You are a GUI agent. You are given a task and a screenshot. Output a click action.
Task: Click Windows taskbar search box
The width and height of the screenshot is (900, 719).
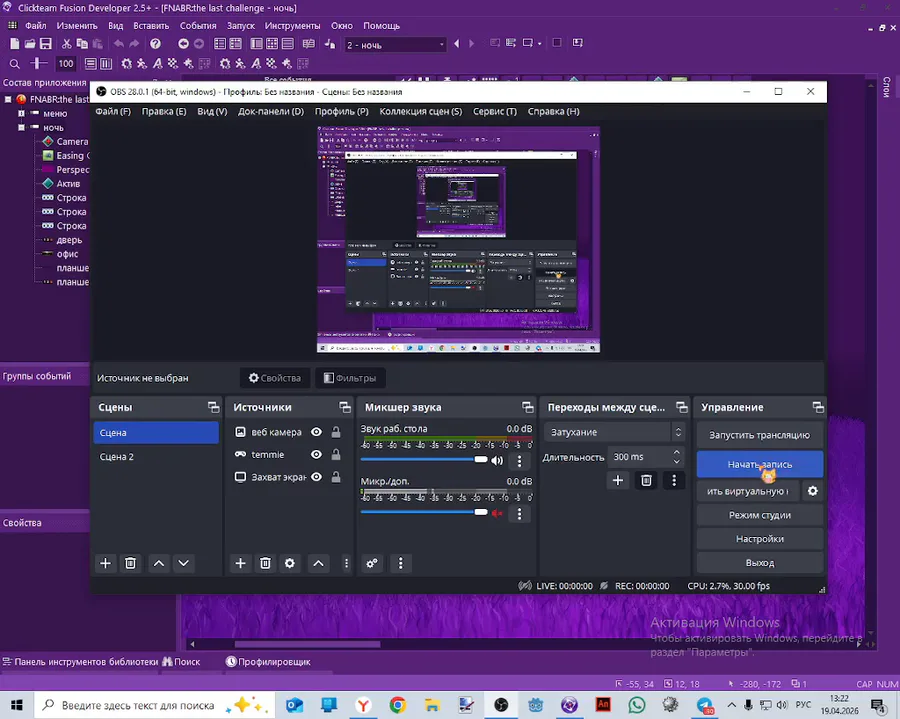(x=153, y=705)
